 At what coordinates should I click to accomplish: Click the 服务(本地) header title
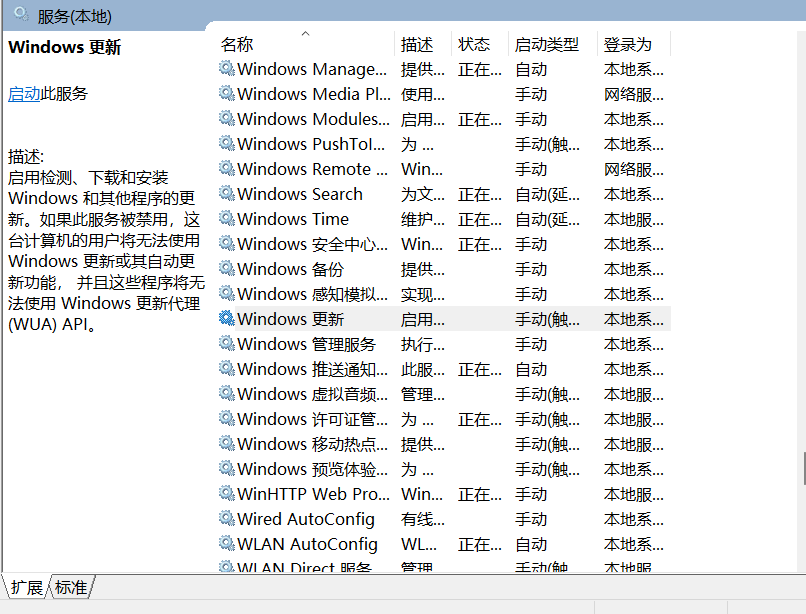point(75,16)
